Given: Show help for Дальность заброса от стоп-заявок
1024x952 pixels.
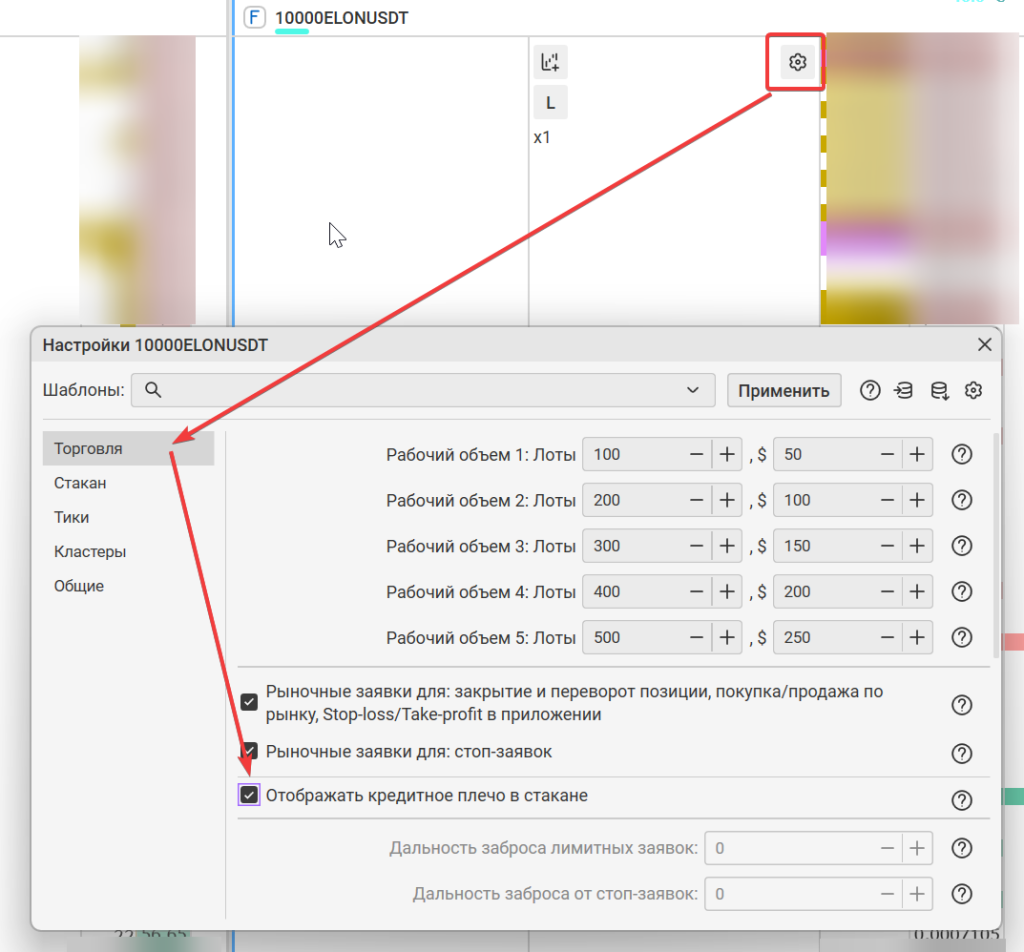Looking at the screenshot, I should coord(962,894).
